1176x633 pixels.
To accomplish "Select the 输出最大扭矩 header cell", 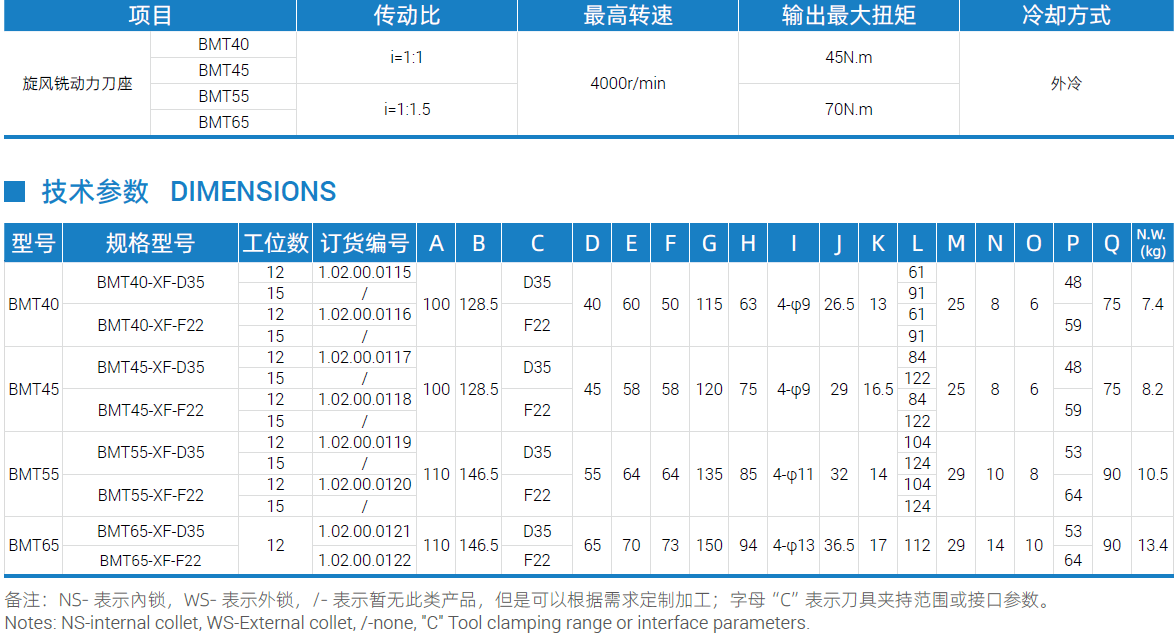I will coord(848,15).
